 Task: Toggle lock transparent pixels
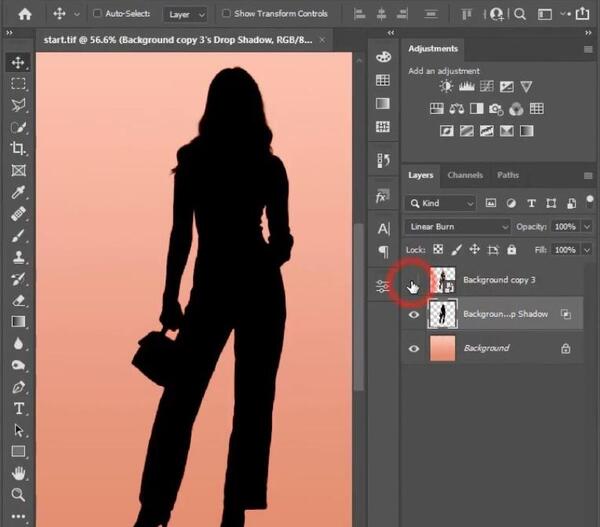coord(438,250)
